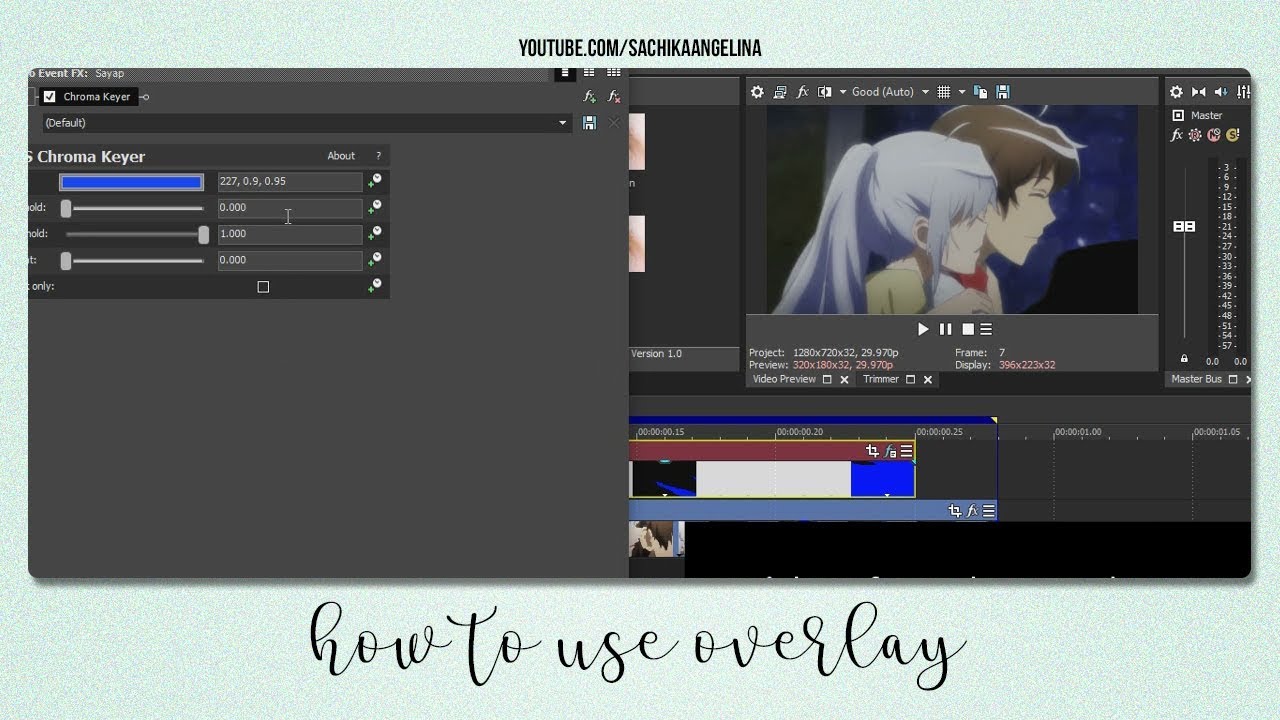Open Event FX on blue event
The image size is (1280, 720).
(x=972, y=511)
